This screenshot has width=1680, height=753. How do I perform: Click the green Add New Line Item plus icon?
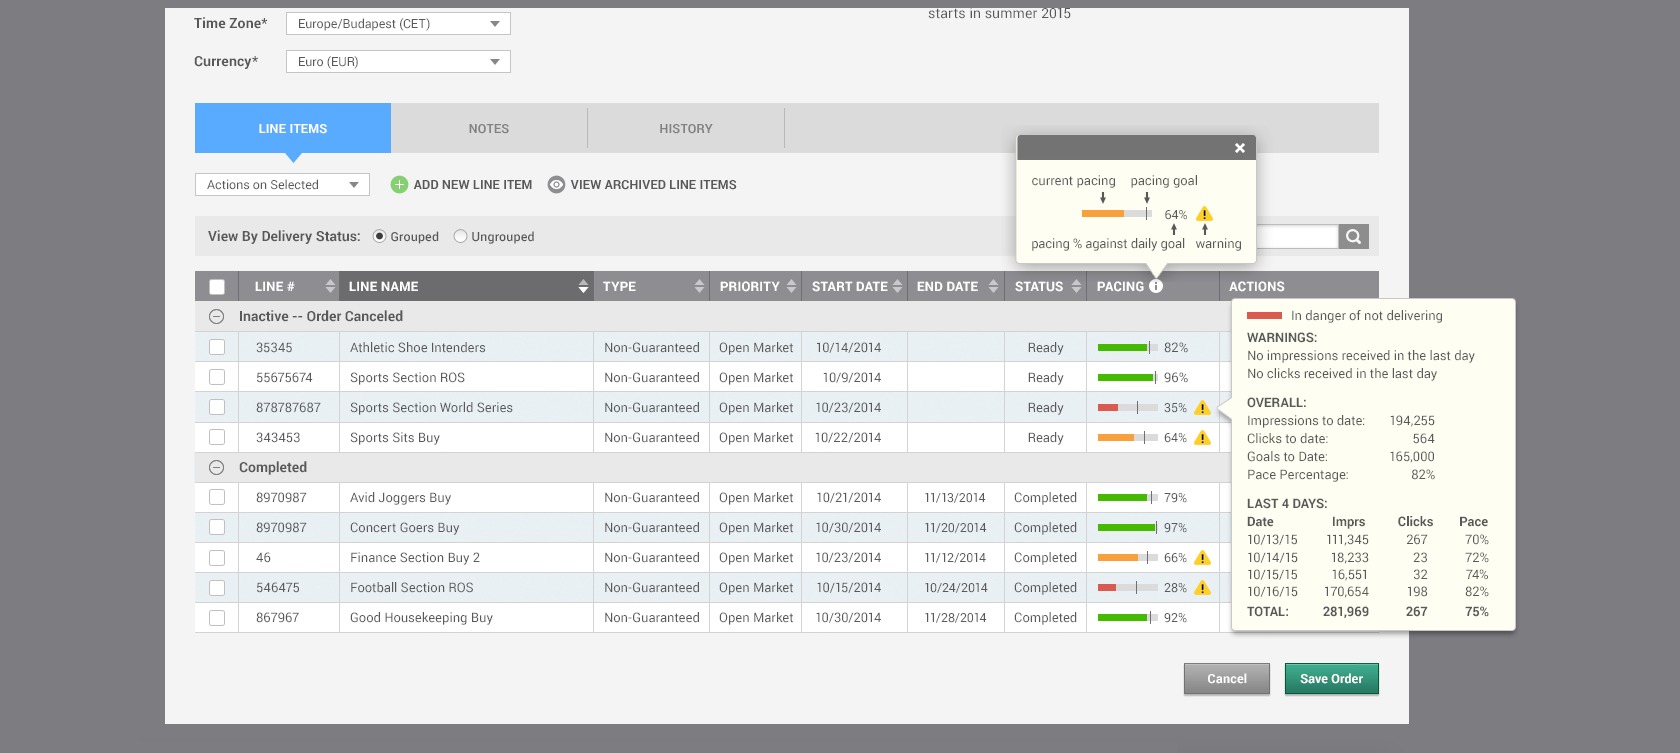point(399,185)
